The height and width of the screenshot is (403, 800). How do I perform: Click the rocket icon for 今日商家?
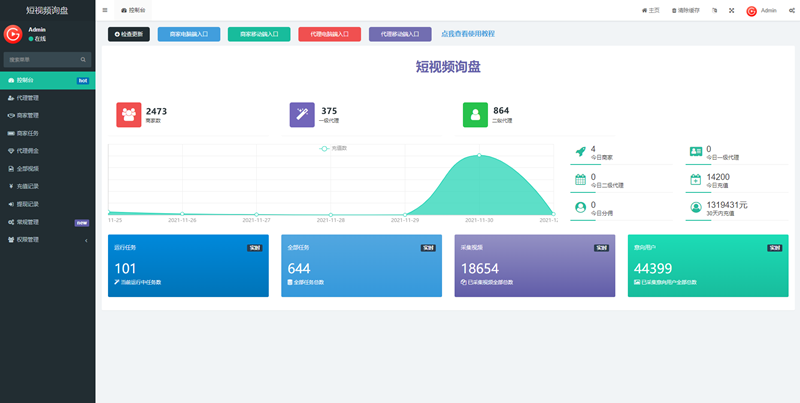click(580, 152)
